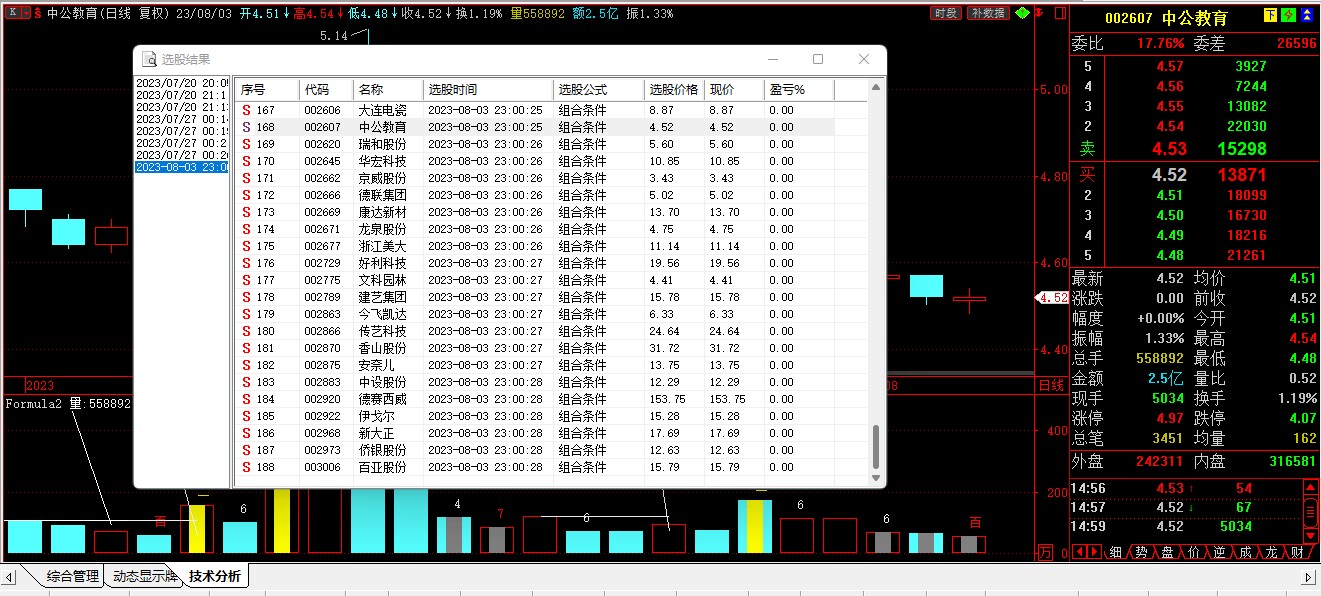Click the 万 unit icon below volume axis
Image resolution: width=1321 pixels, height=596 pixels.
coord(1045,552)
